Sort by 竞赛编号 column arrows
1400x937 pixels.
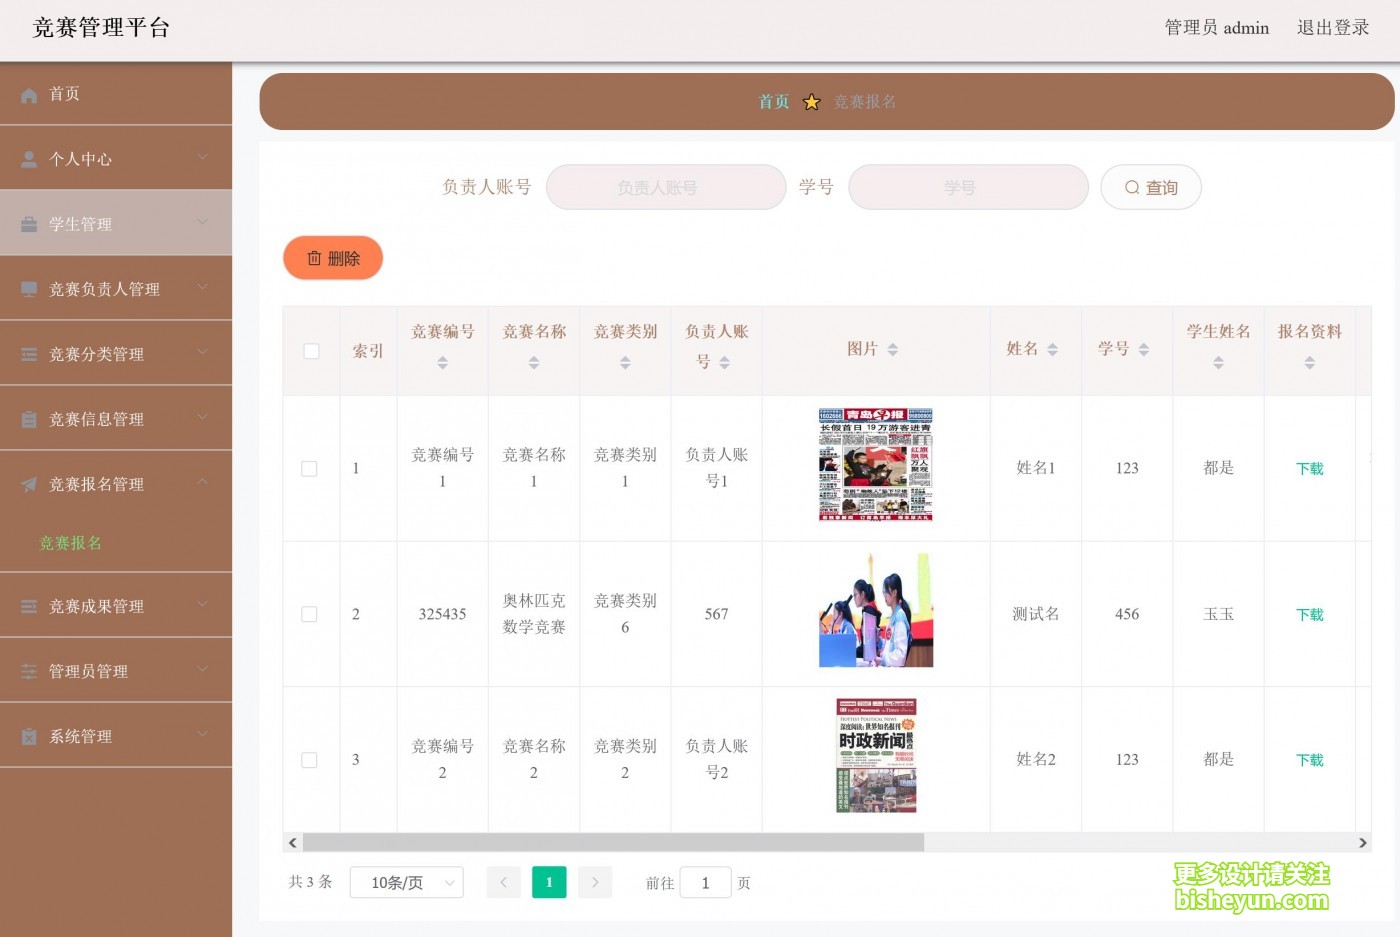click(x=442, y=363)
